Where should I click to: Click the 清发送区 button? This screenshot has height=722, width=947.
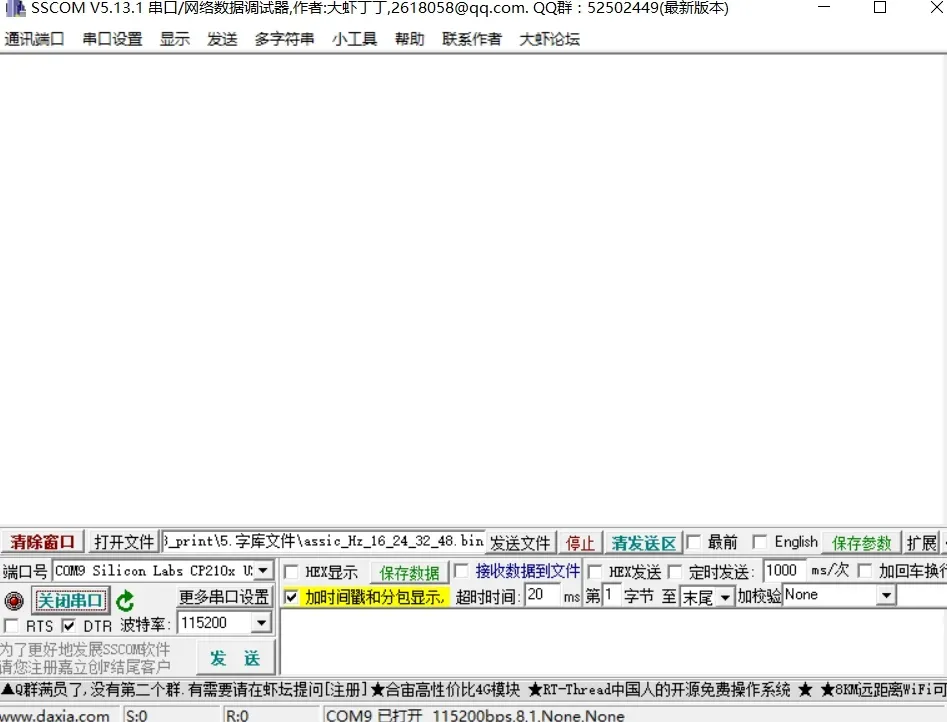[x=644, y=543]
